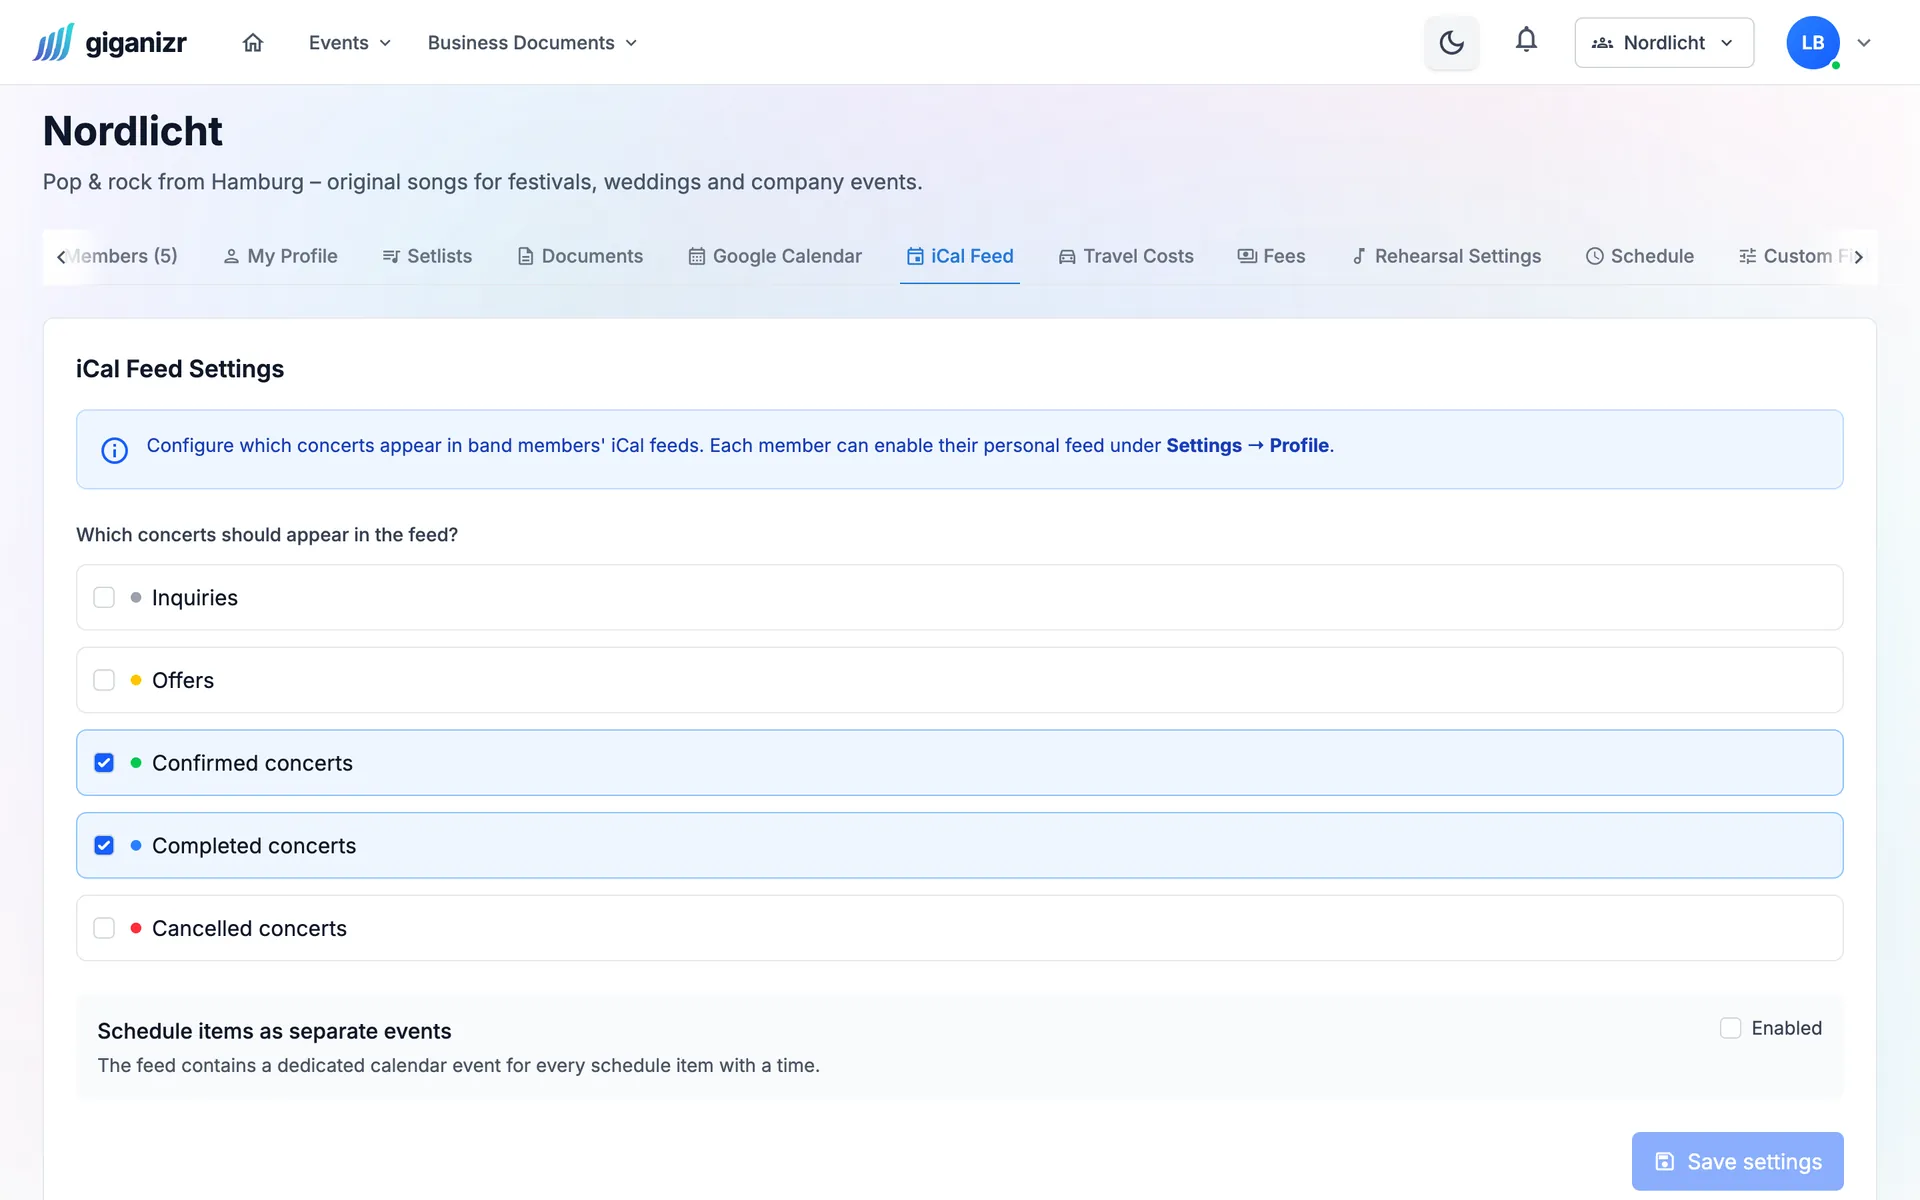This screenshot has height=1200, width=1920.
Task: Expand the Events menu
Action: tap(349, 42)
